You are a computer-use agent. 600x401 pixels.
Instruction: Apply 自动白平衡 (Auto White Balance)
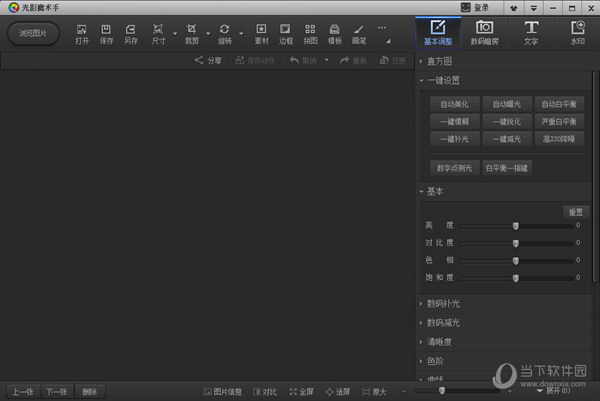[x=559, y=104]
